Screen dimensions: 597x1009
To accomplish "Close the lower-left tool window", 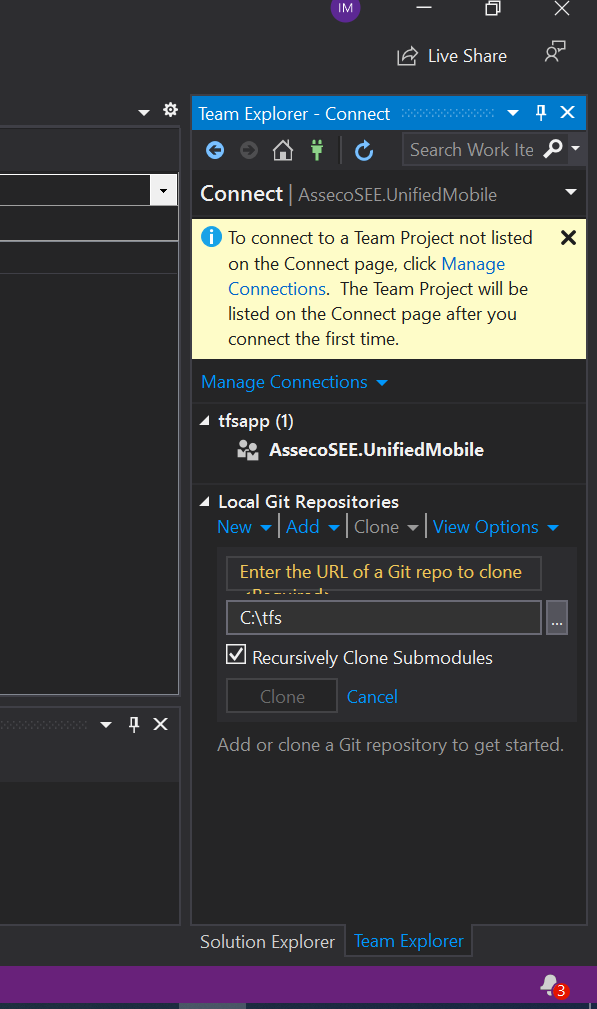I will [160, 725].
